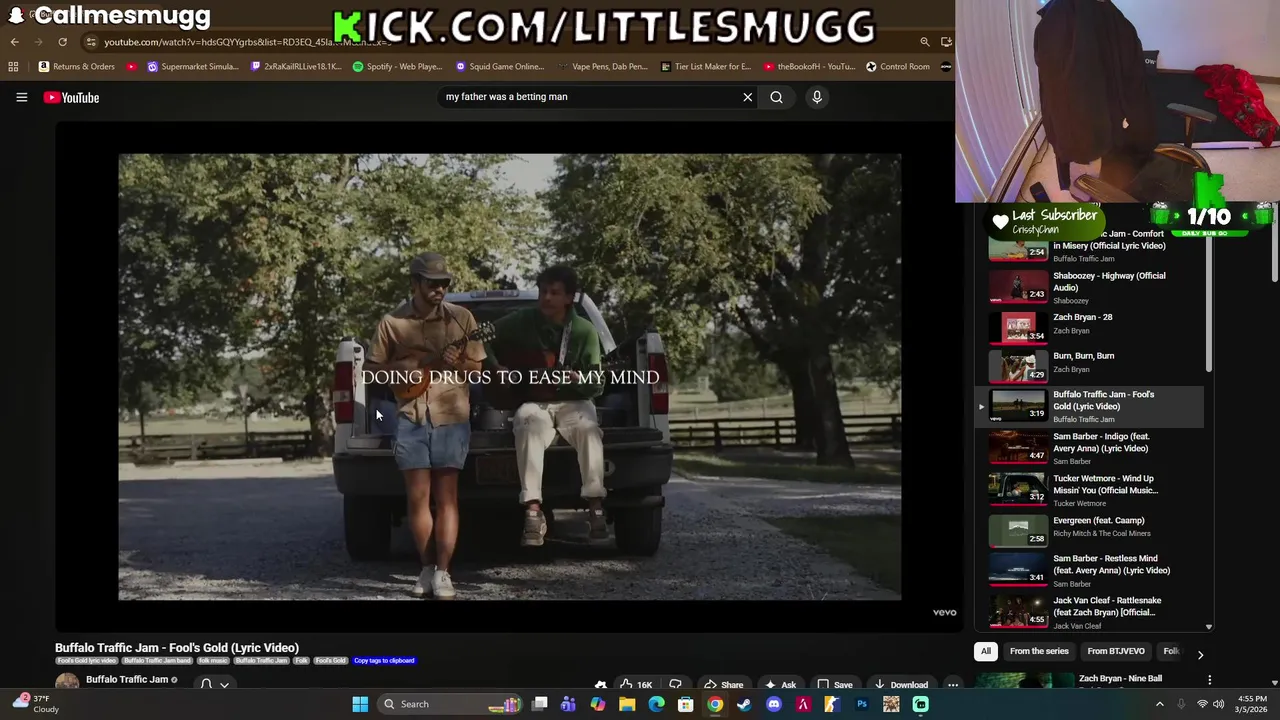Open Tier List Maker bookmark
The width and height of the screenshot is (1280, 720).
[x=706, y=67]
